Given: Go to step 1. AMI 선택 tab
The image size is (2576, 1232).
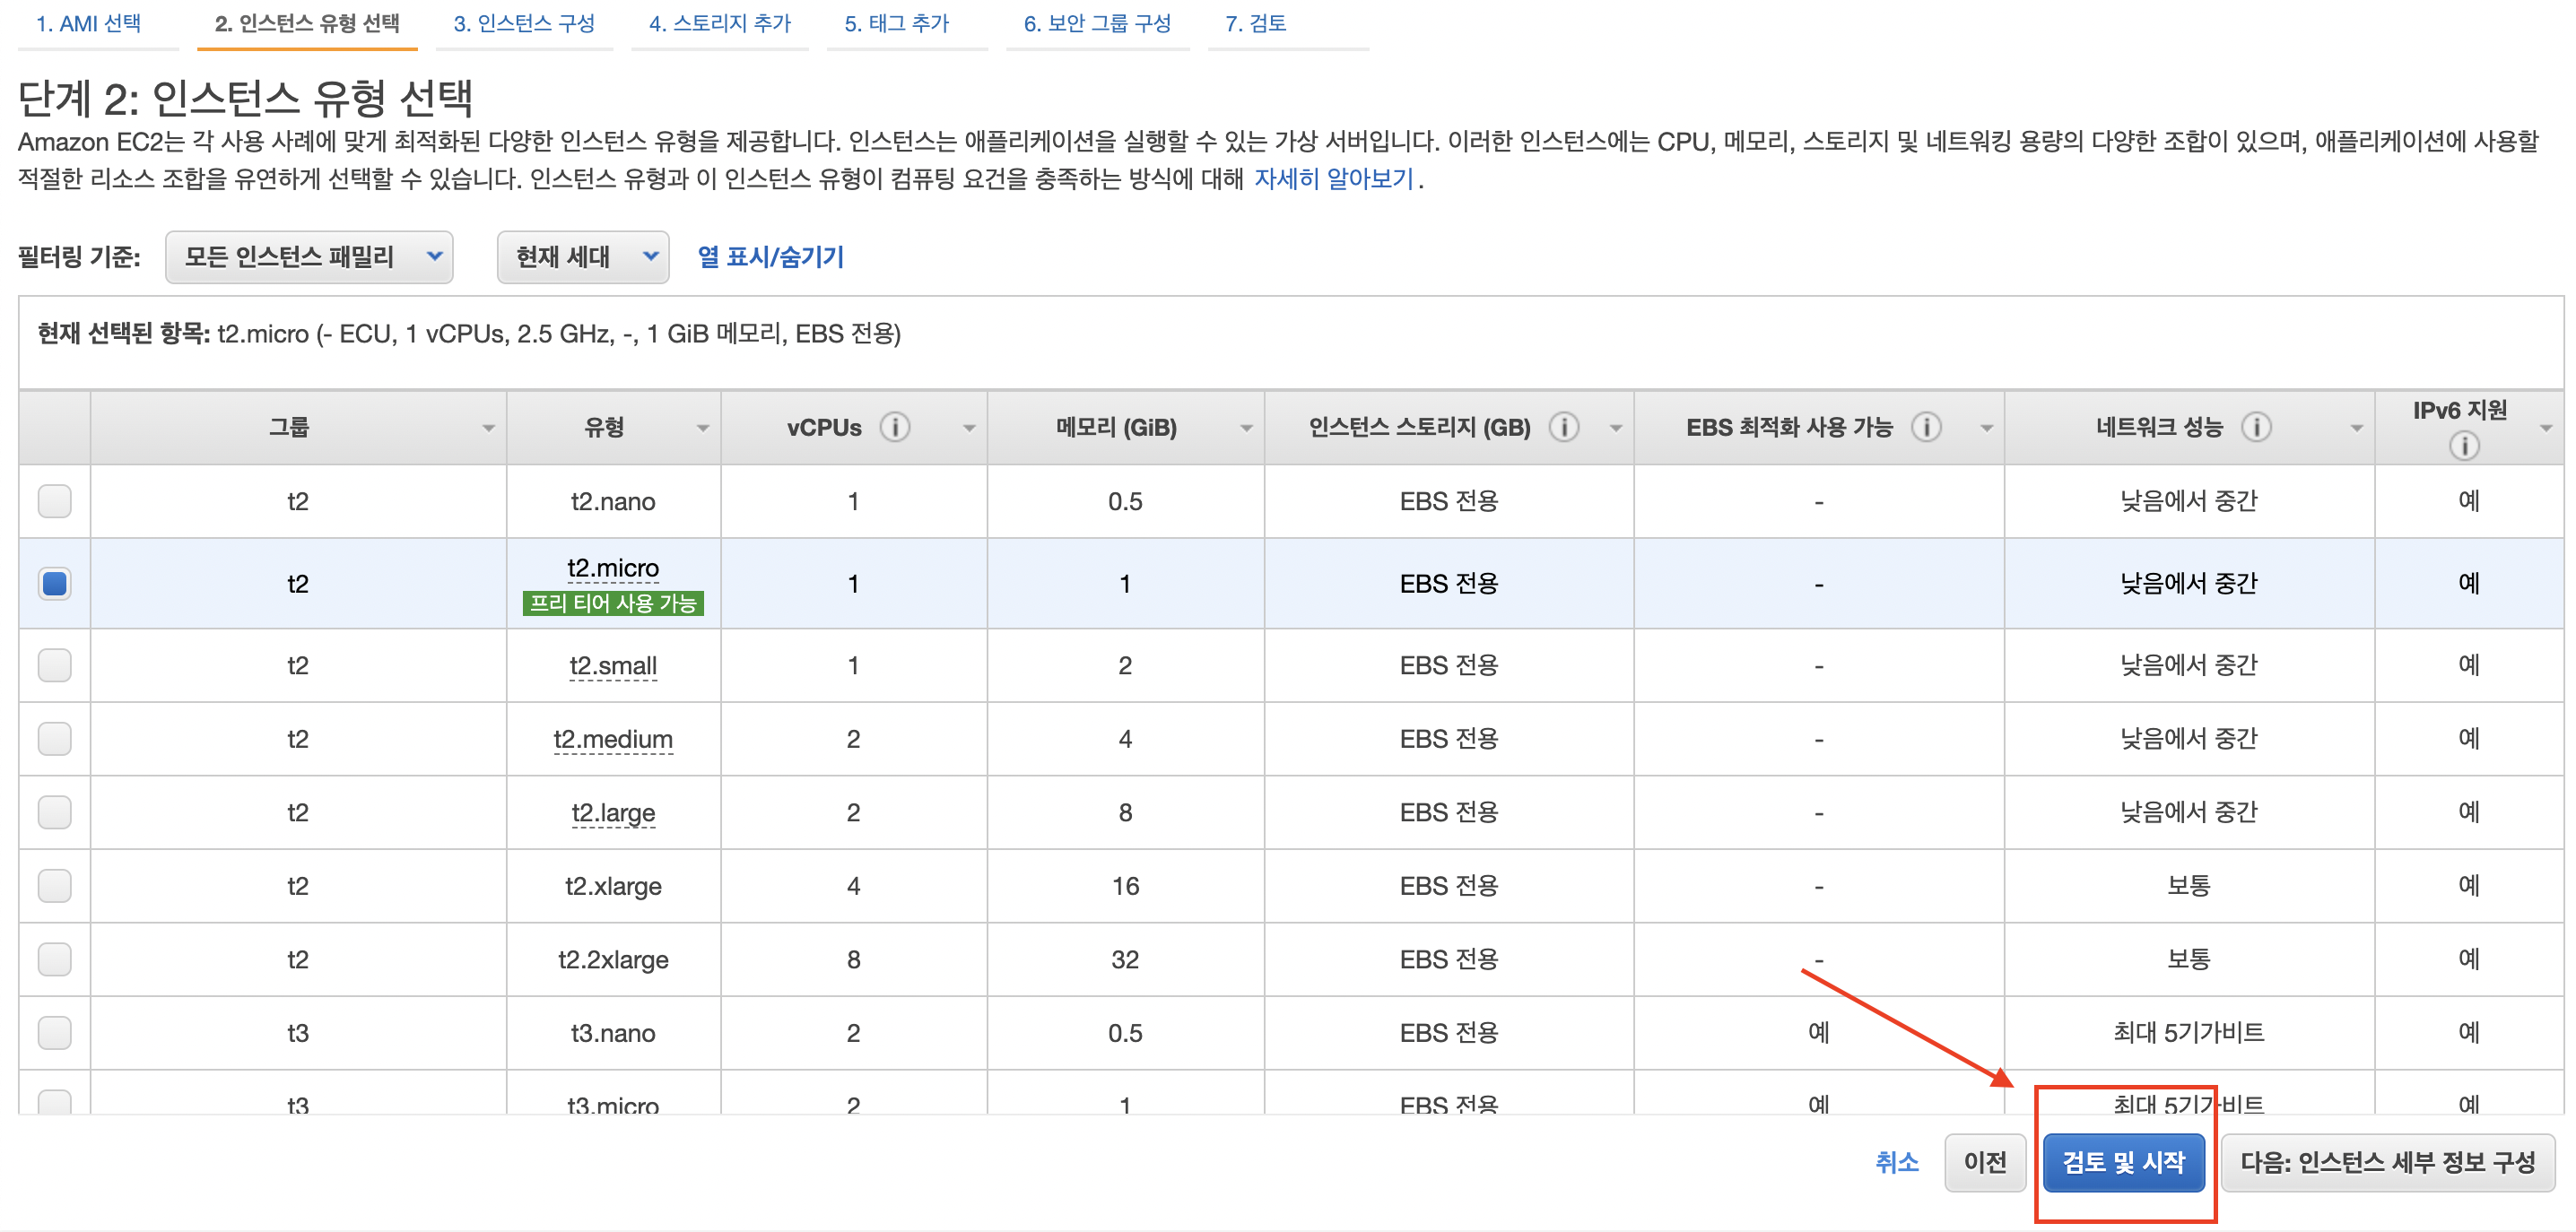Looking at the screenshot, I should coord(89,23).
